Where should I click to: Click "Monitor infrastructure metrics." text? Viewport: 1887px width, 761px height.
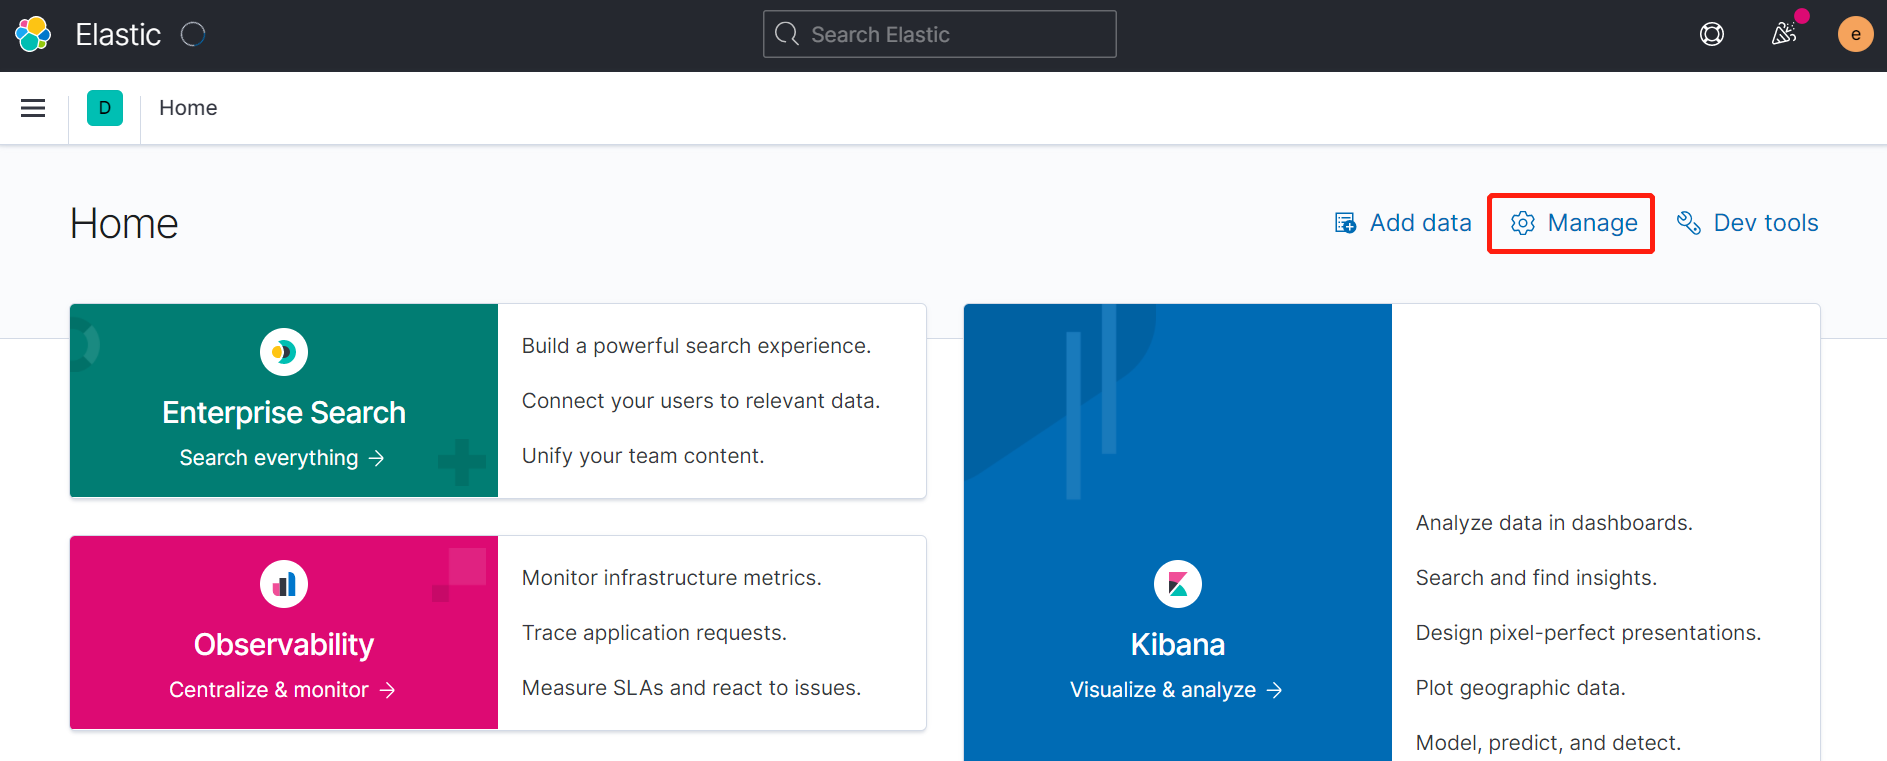point(672,578)
